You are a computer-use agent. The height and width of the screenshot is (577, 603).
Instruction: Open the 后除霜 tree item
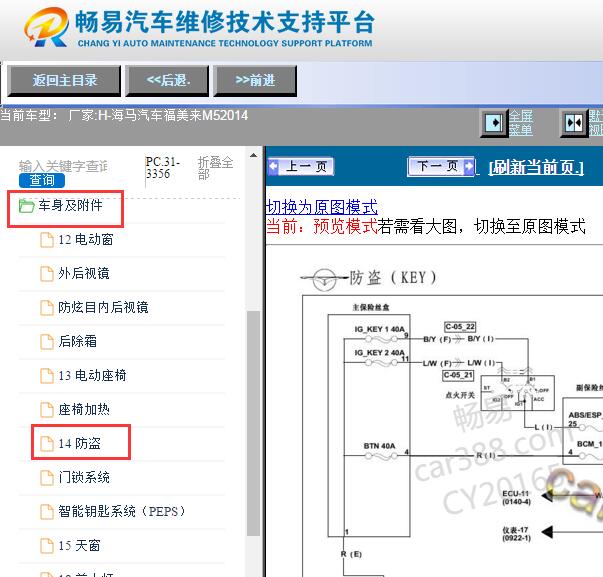[x=77, y=341]
